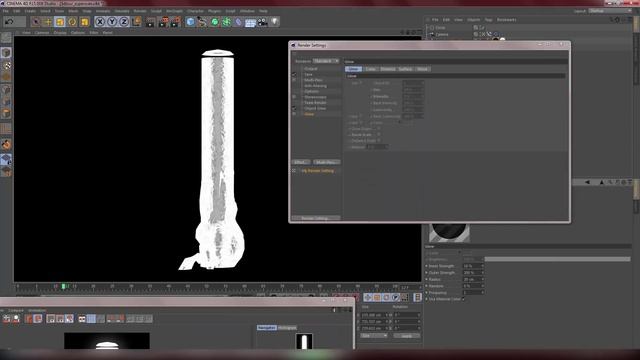Select My Render Setting preset
The height and width of the screenshot is (360, 640).
click(x=318, y=171)
